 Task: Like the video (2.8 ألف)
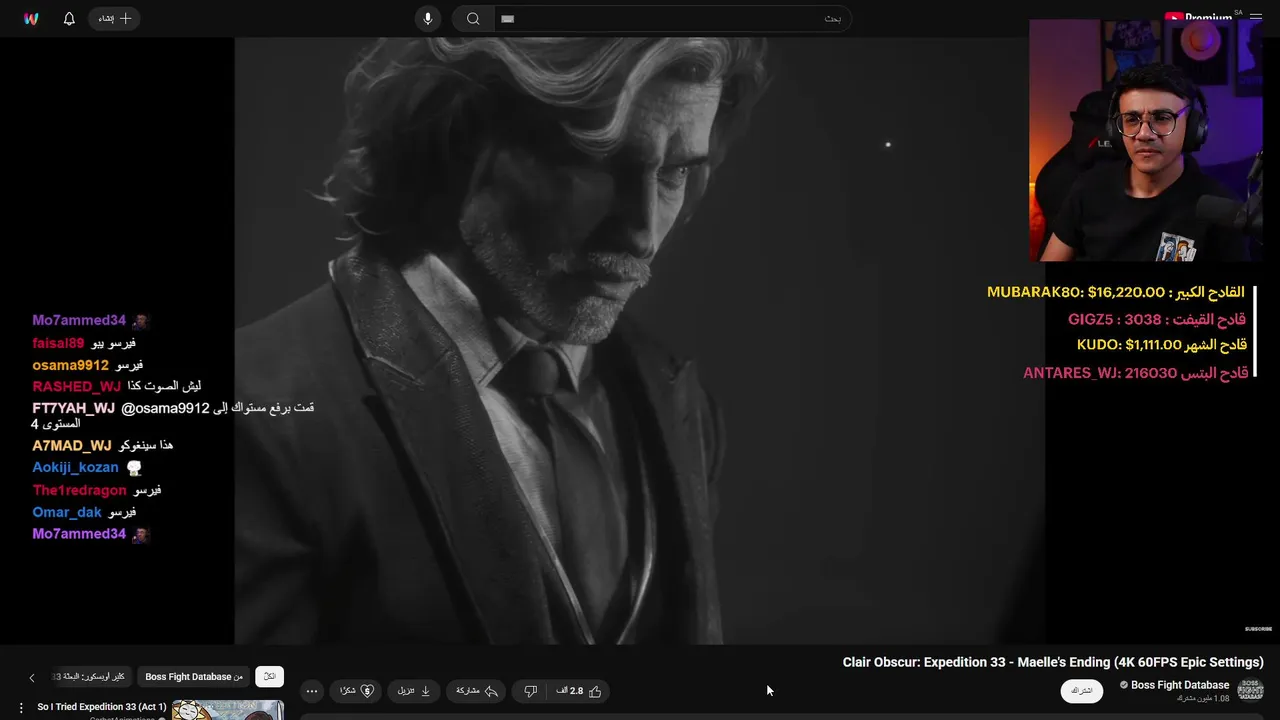coord(579,691)
